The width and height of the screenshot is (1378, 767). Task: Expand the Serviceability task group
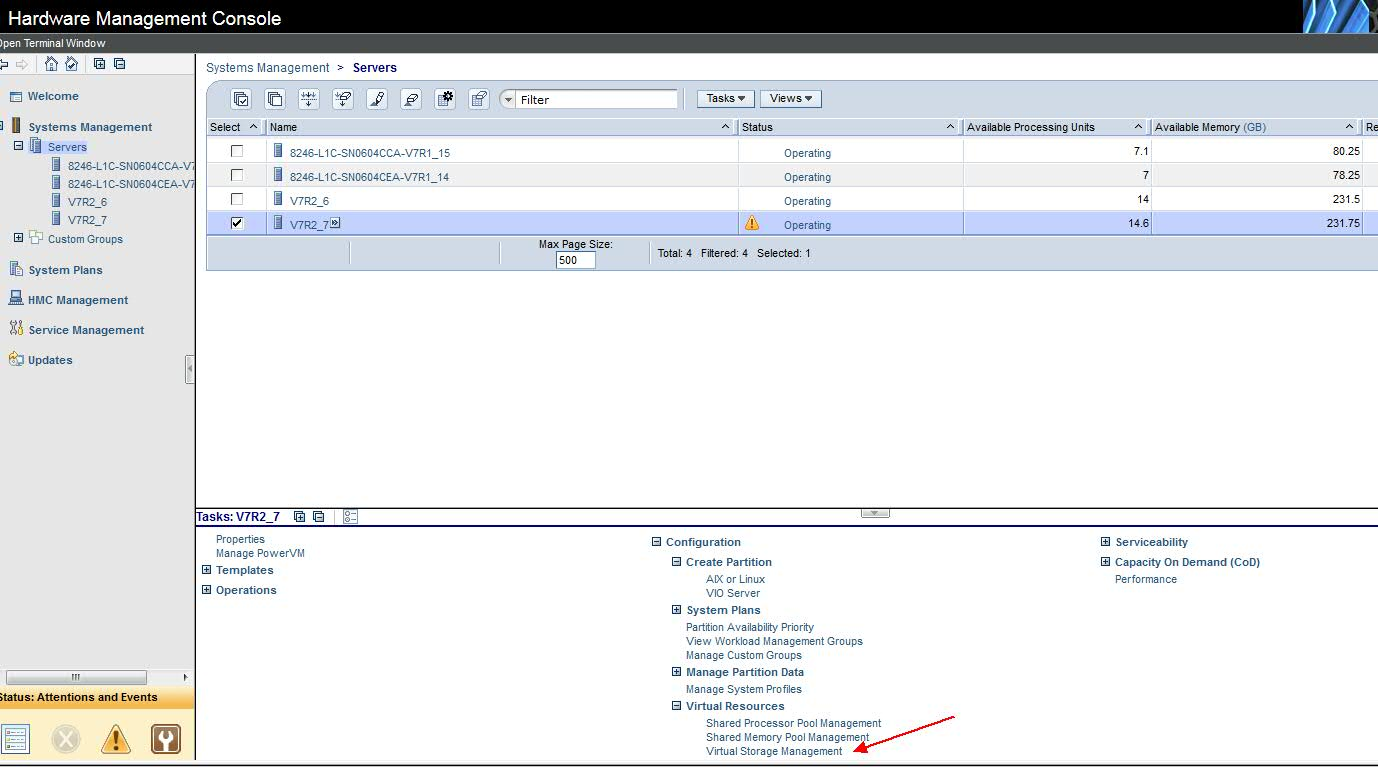(x=1106, y=542)
